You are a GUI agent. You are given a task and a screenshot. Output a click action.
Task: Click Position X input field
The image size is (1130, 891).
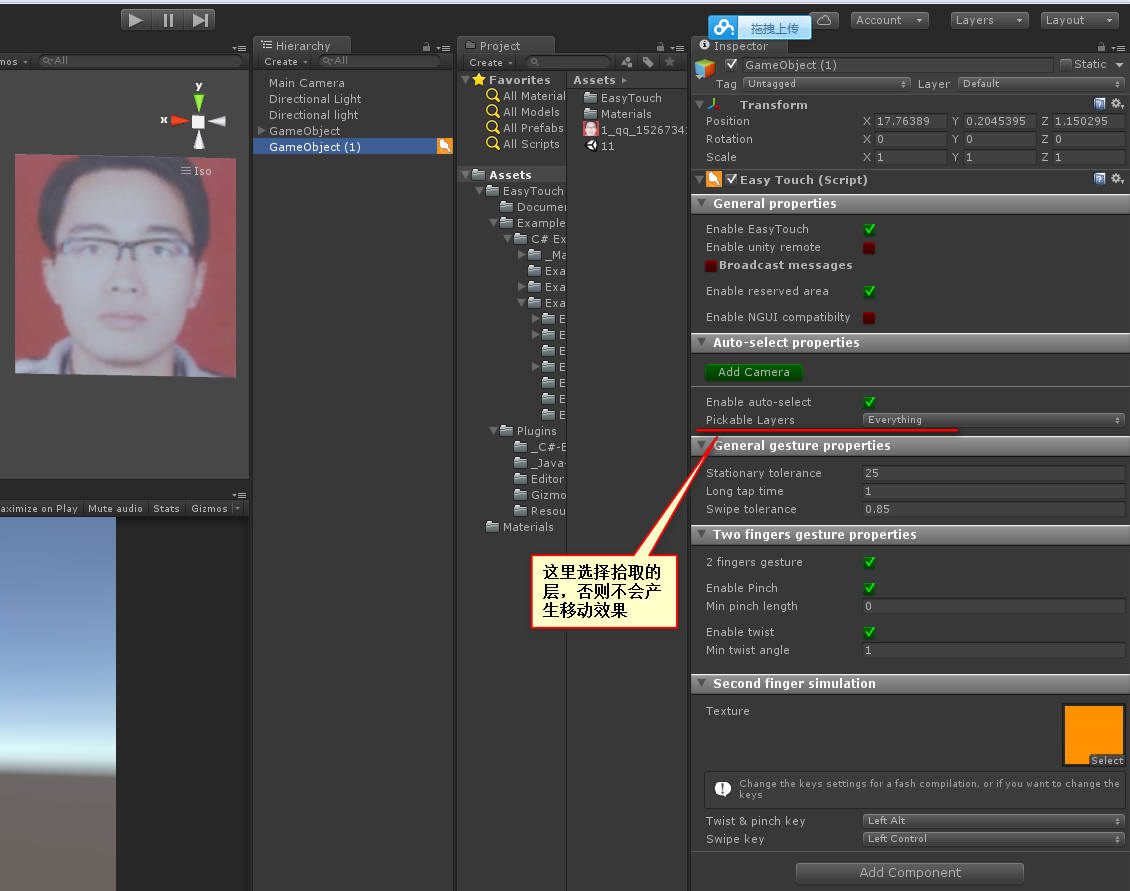911,121
